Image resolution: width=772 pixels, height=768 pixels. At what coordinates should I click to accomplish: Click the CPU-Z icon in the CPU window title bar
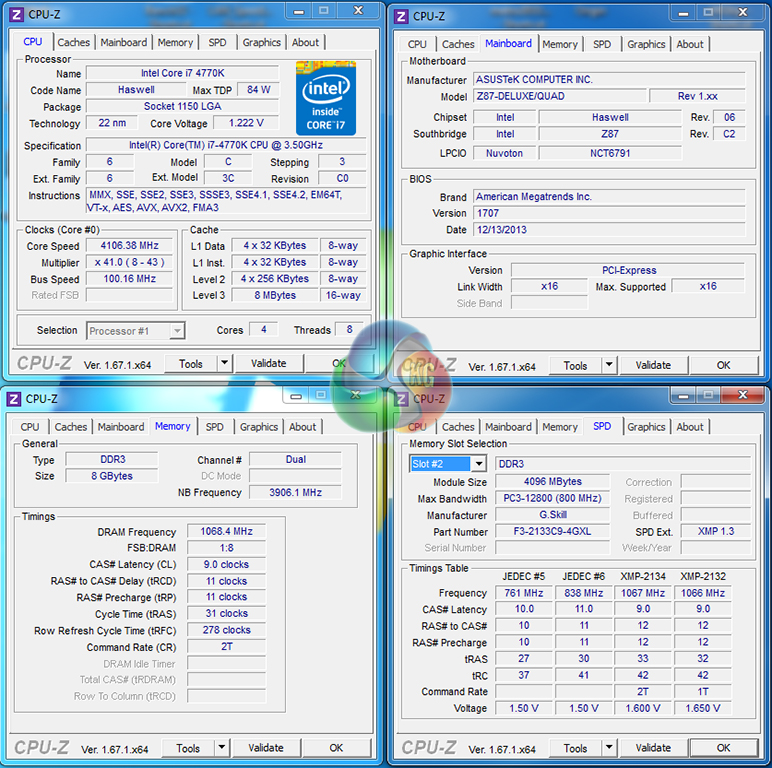(13, 14)
